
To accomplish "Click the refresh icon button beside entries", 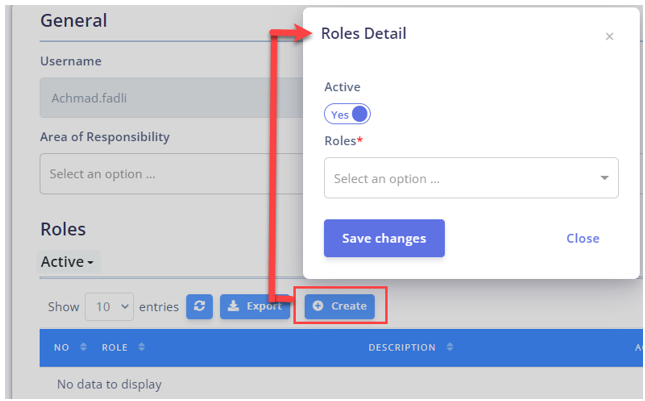I will pos(199,306).
